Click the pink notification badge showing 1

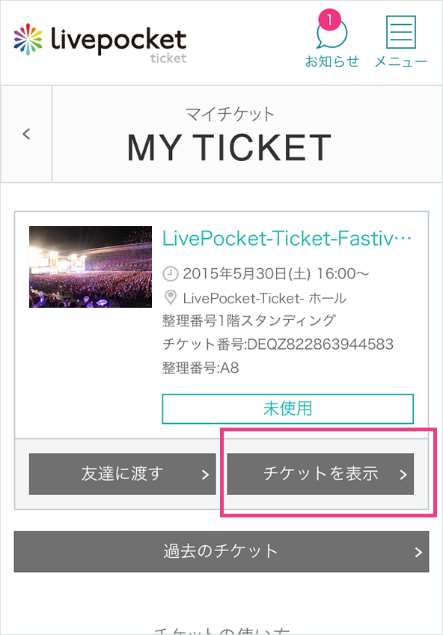[330, 19]
